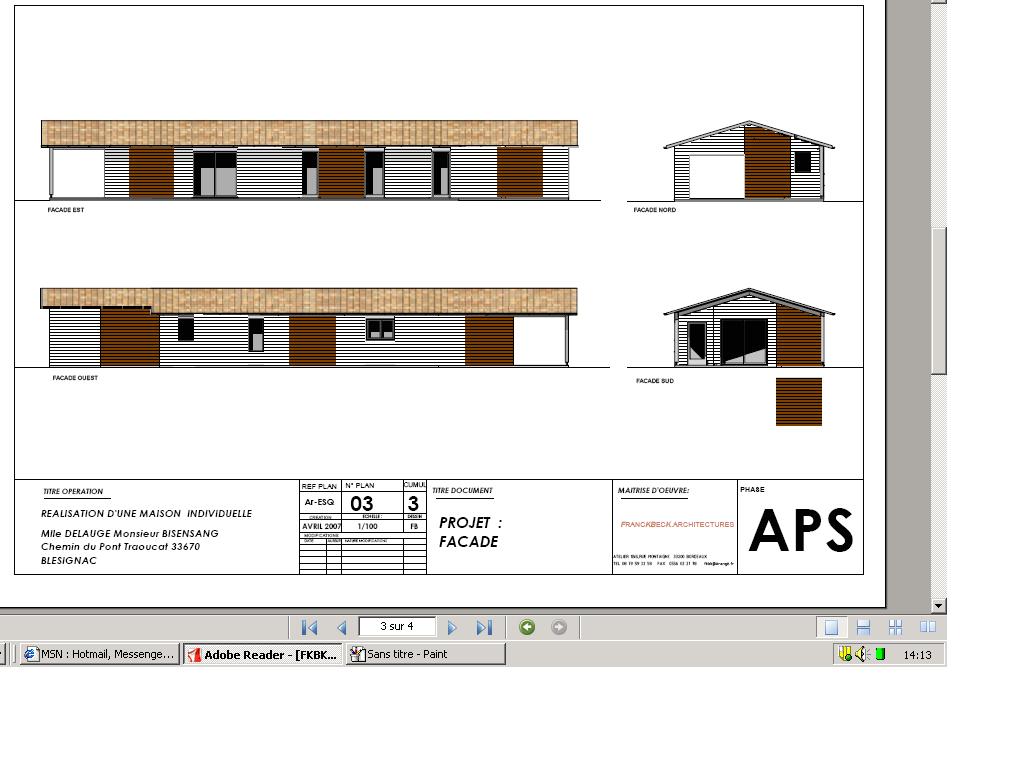Screen dimensions: 1024x768
Task: Click the green tray icon beside the speaker
Action: pos(880,654)
